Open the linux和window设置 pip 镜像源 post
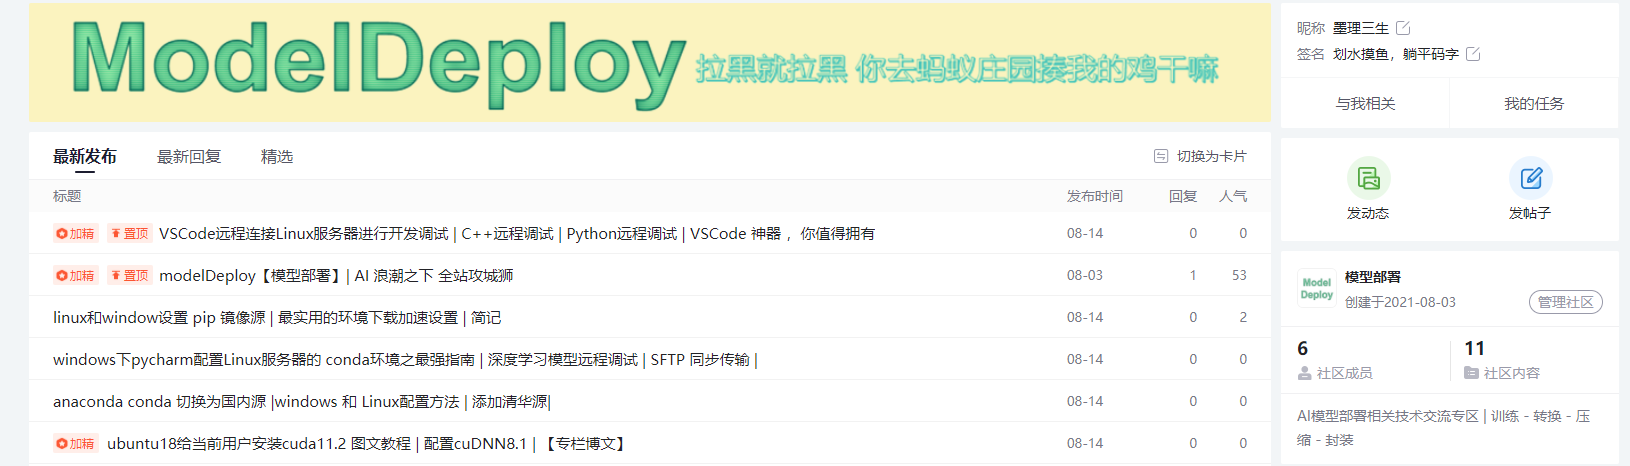The width and height of the screenshot is (1630, 466). (x=277, y=318)
